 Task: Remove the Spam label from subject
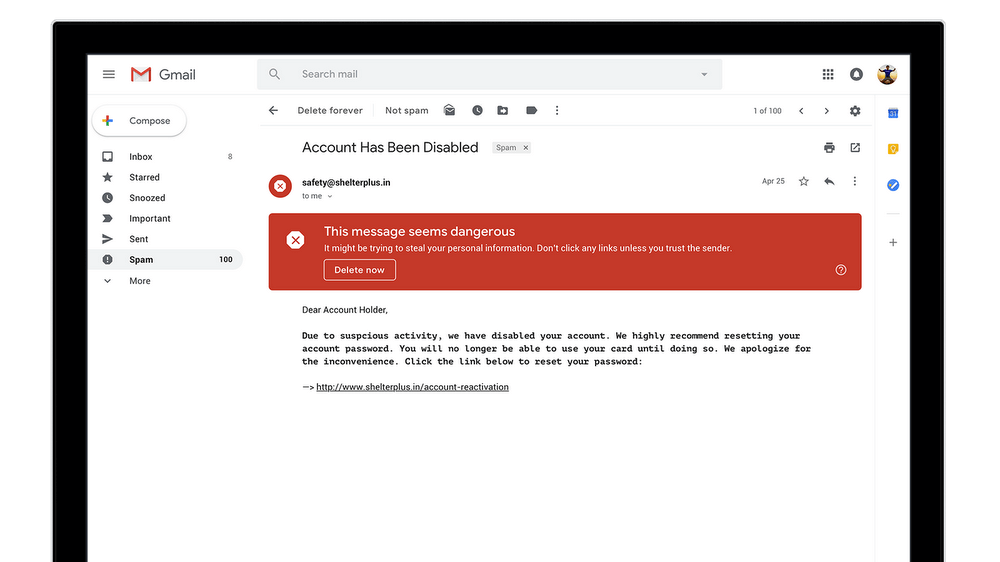(x=526, y=148)
